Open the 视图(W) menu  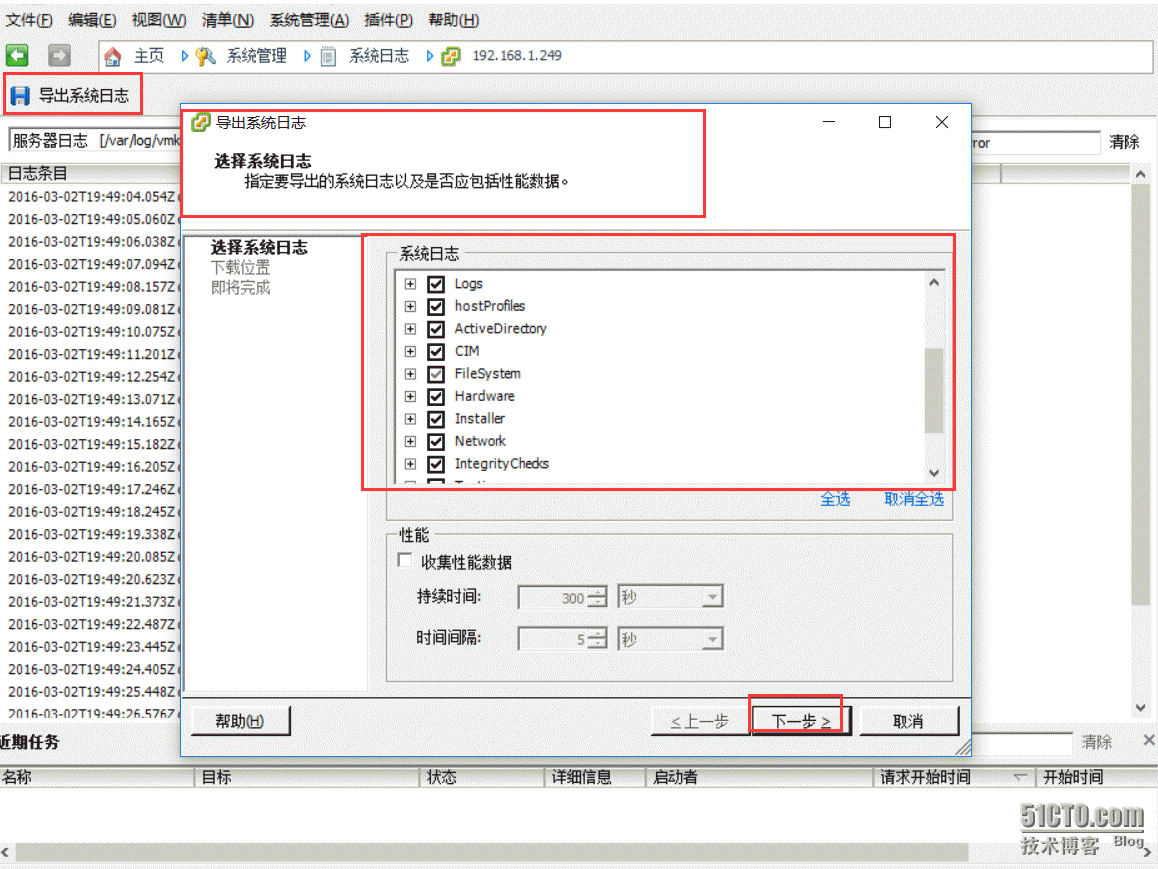(159, 20)
